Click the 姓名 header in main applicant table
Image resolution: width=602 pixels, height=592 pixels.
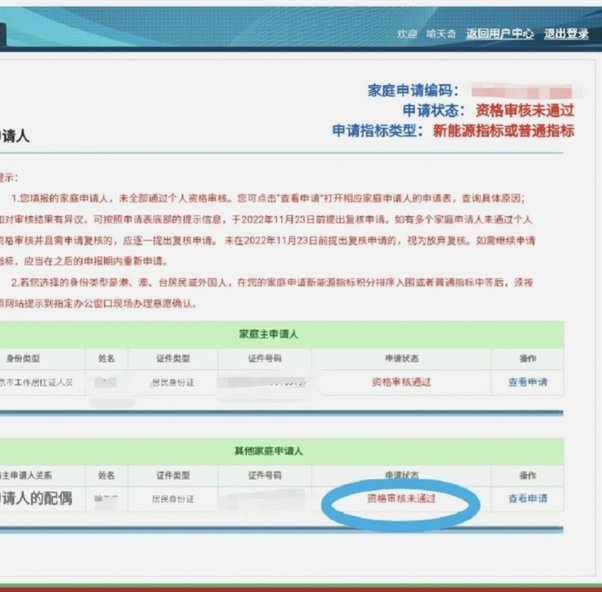(x=106, y=358)
